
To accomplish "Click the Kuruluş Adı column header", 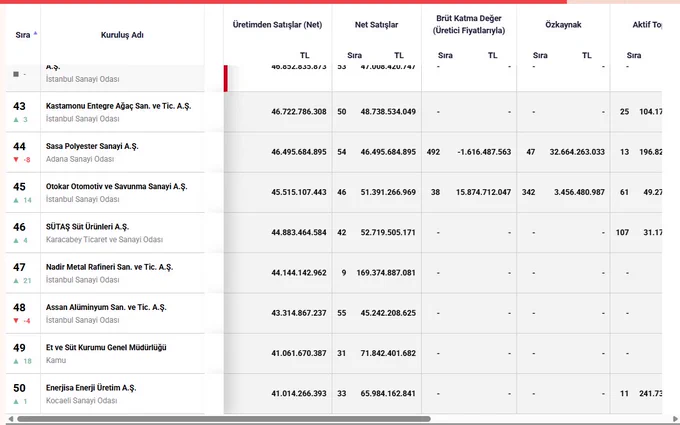I will [122, 35].
